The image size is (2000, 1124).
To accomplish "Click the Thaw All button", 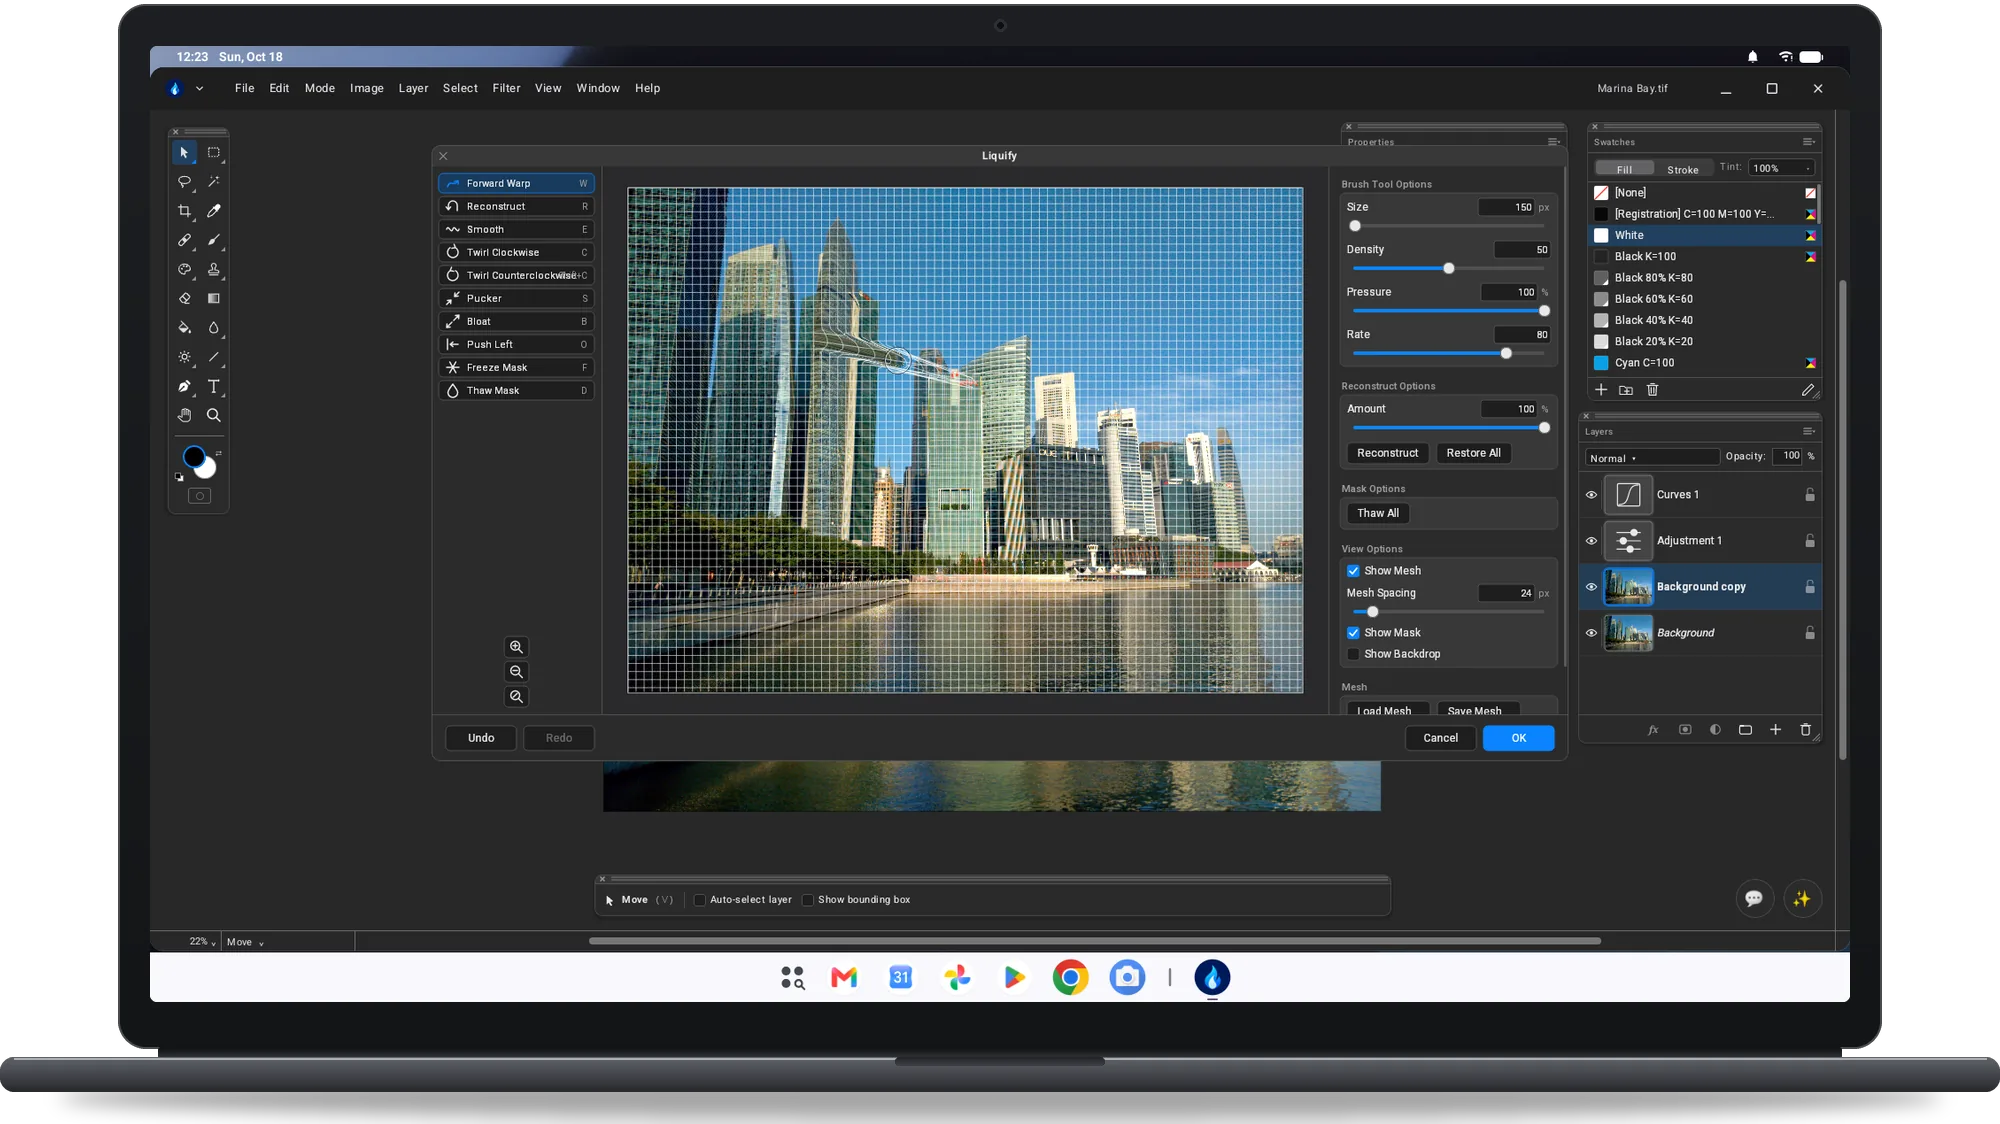I will point(1378,513).
